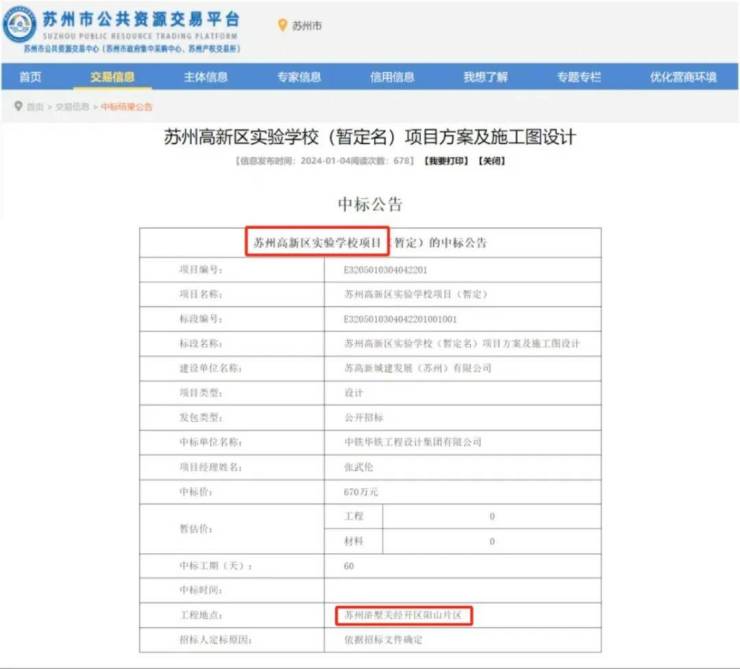Click the 工程 sub-label cell under 暂估价
This screenshot has height=669, width=740.
click(354, 516)
